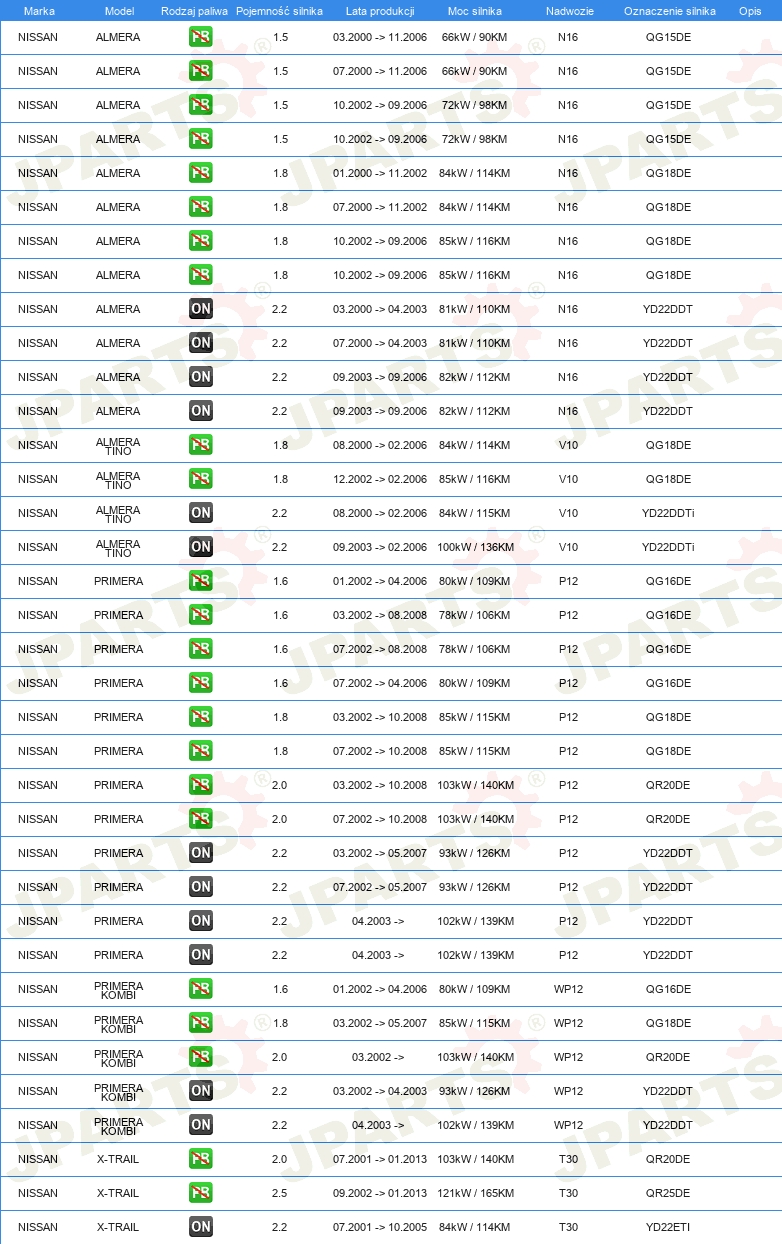Select NISSAN cell in the QR25DE row
782x1244 pixels.
point(38,1193)
